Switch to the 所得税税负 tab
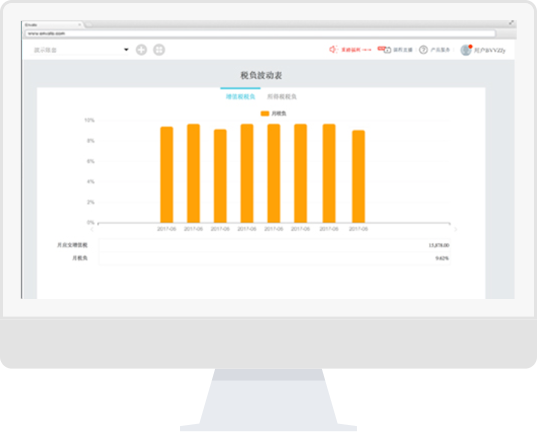Viewport: 537px width, 432px height. tap(282, 97)
